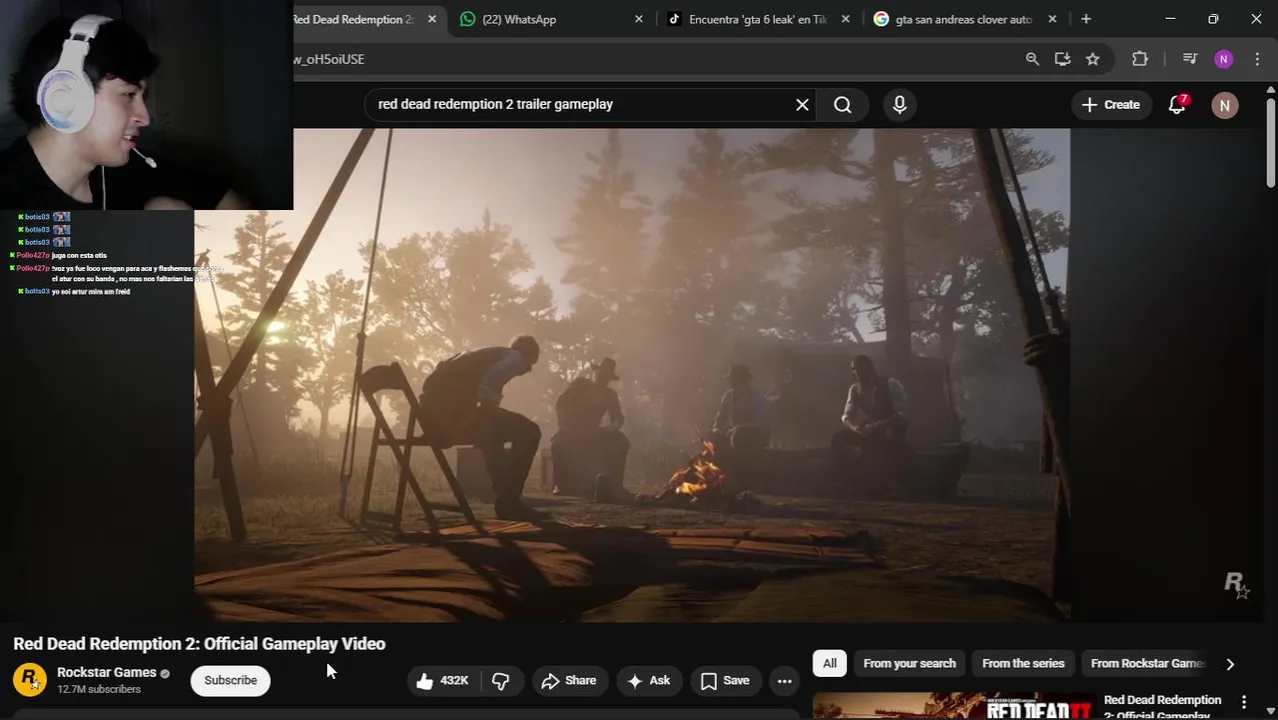
Task: Close the WhatsApp tab
Action: point(639,19)
